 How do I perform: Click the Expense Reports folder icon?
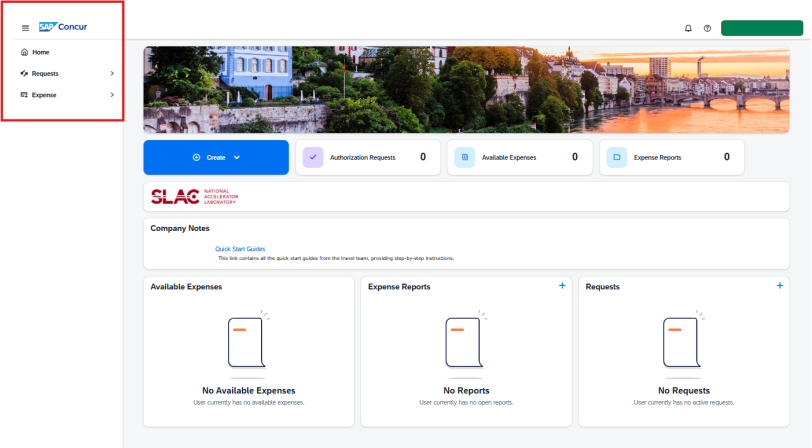coord(617,157)
